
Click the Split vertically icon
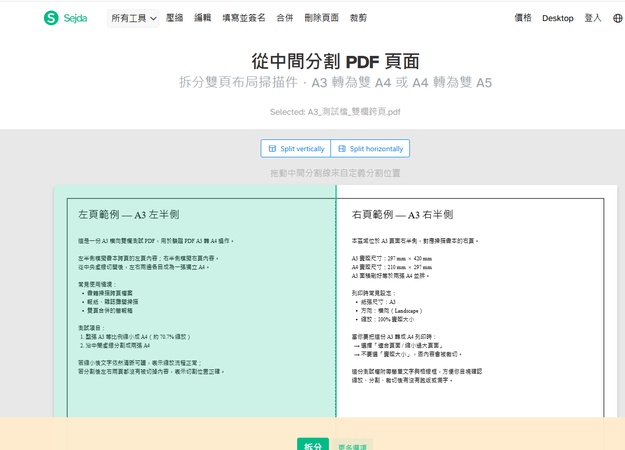[x=272, y=149]
